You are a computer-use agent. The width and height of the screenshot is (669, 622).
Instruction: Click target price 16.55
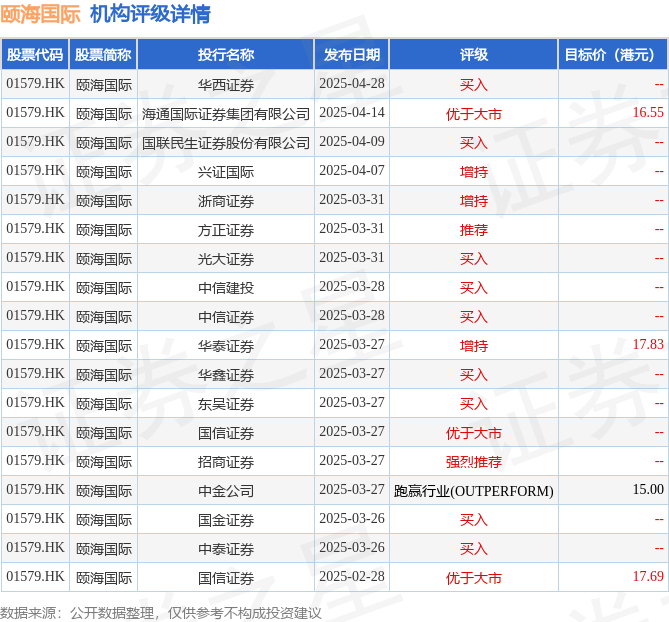coord(648,113)
